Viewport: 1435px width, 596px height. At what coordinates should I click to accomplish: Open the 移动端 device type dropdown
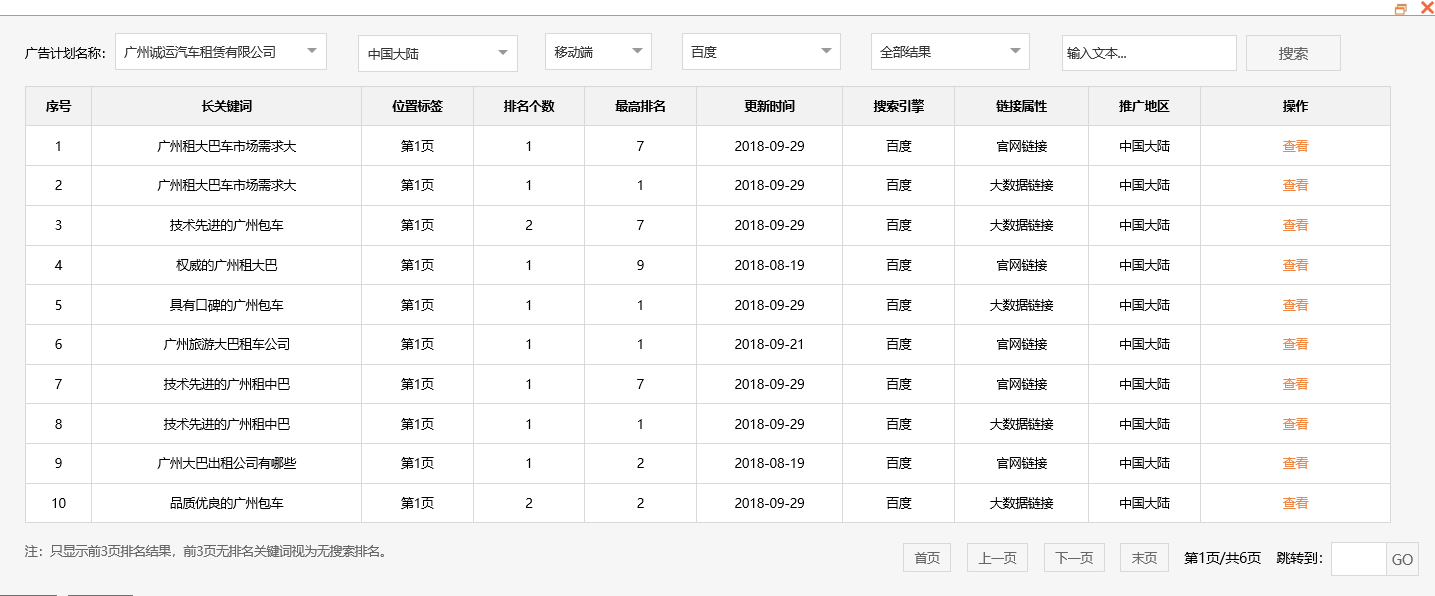597,50
